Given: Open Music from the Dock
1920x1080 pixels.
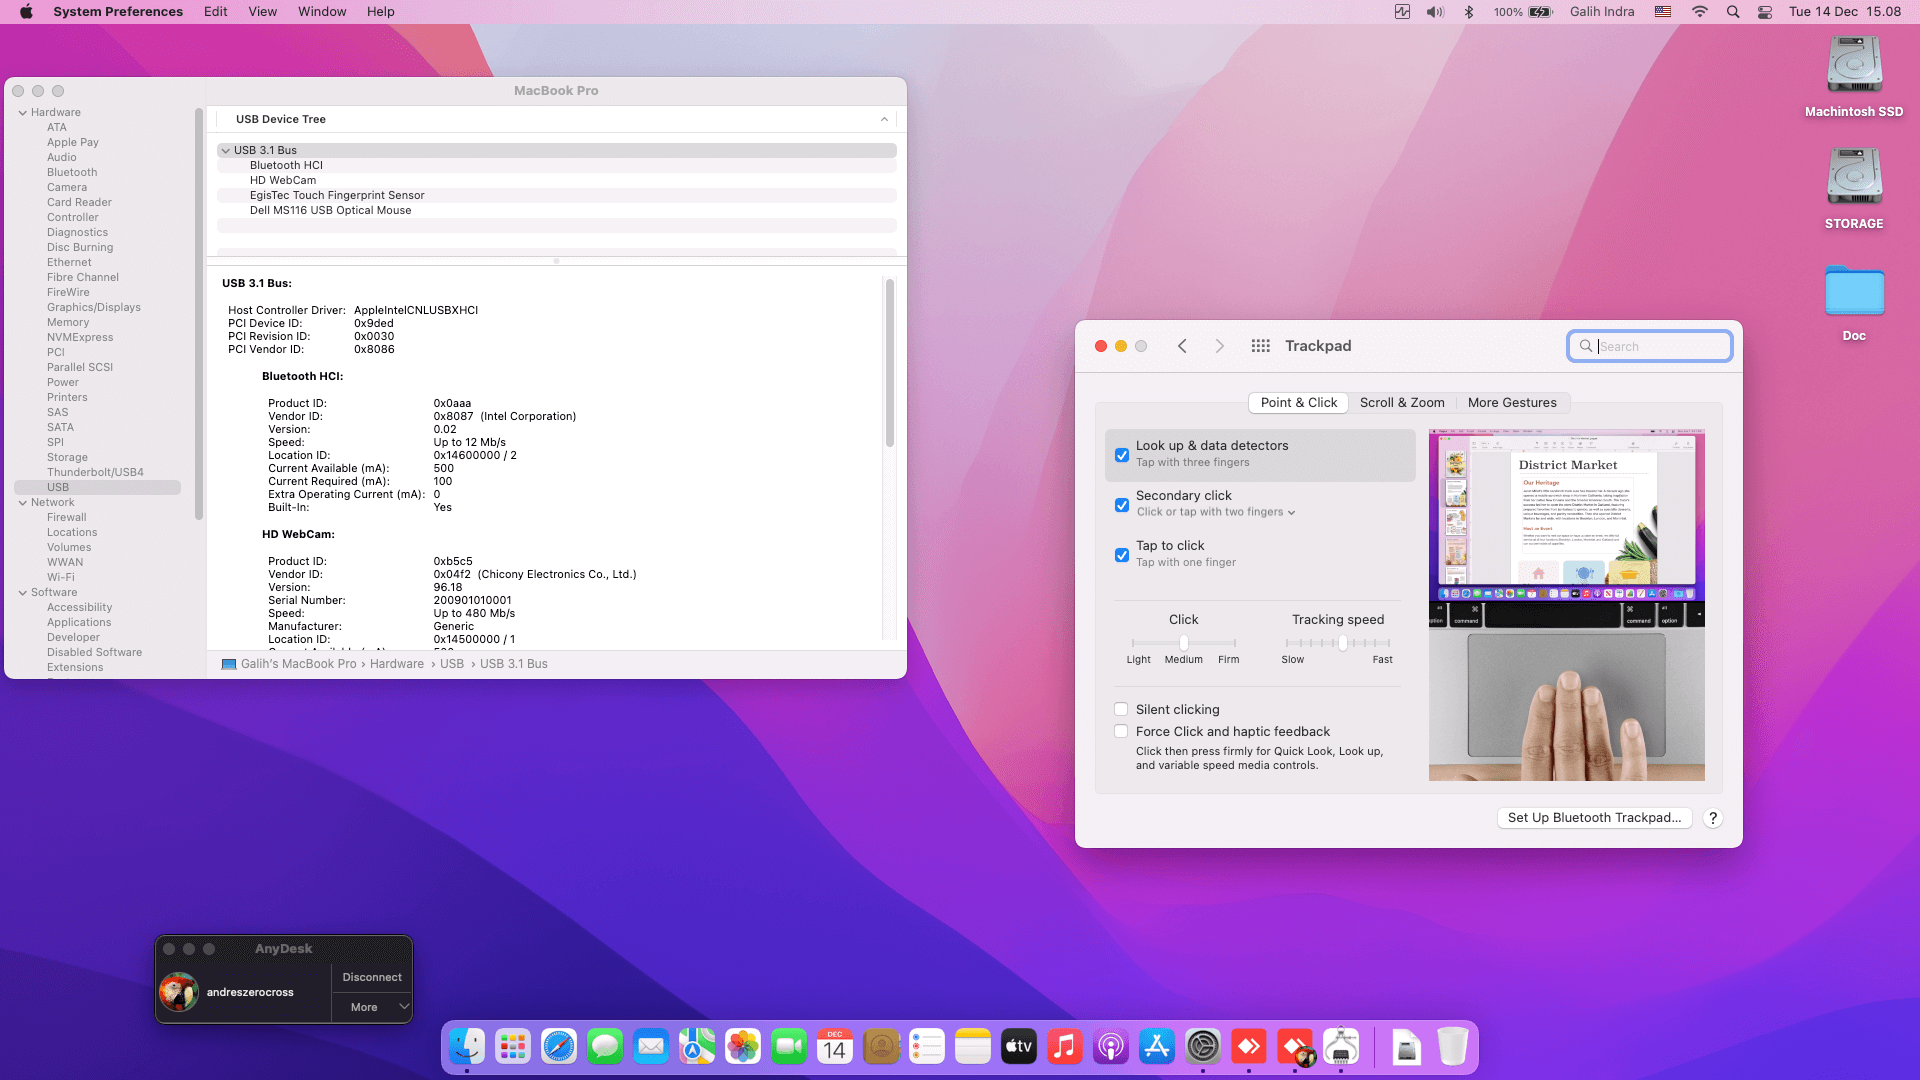Looking at the screenshot, I should click(x=1065, y=1047).
